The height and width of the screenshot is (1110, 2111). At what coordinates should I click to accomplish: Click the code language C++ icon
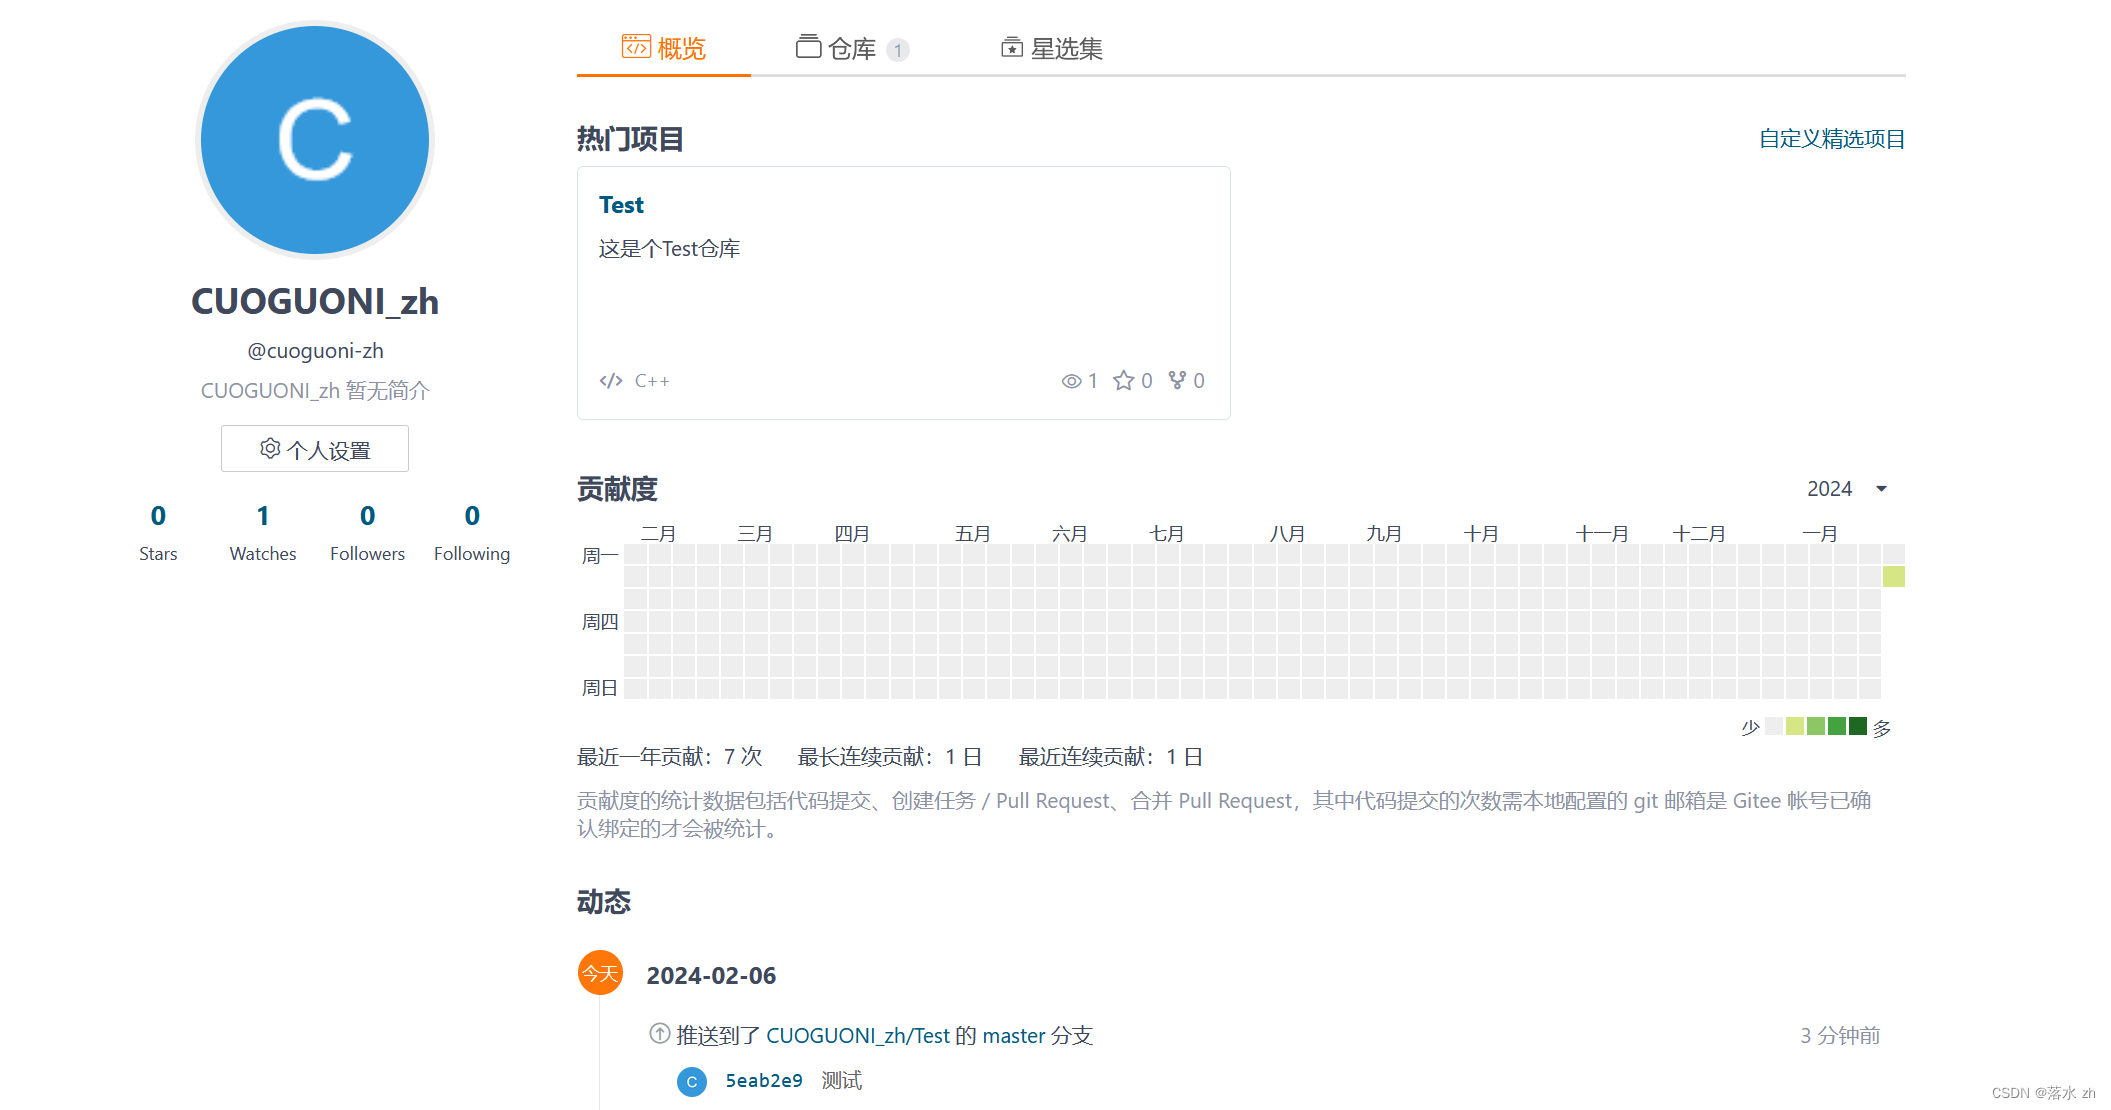tap(612, 380)
